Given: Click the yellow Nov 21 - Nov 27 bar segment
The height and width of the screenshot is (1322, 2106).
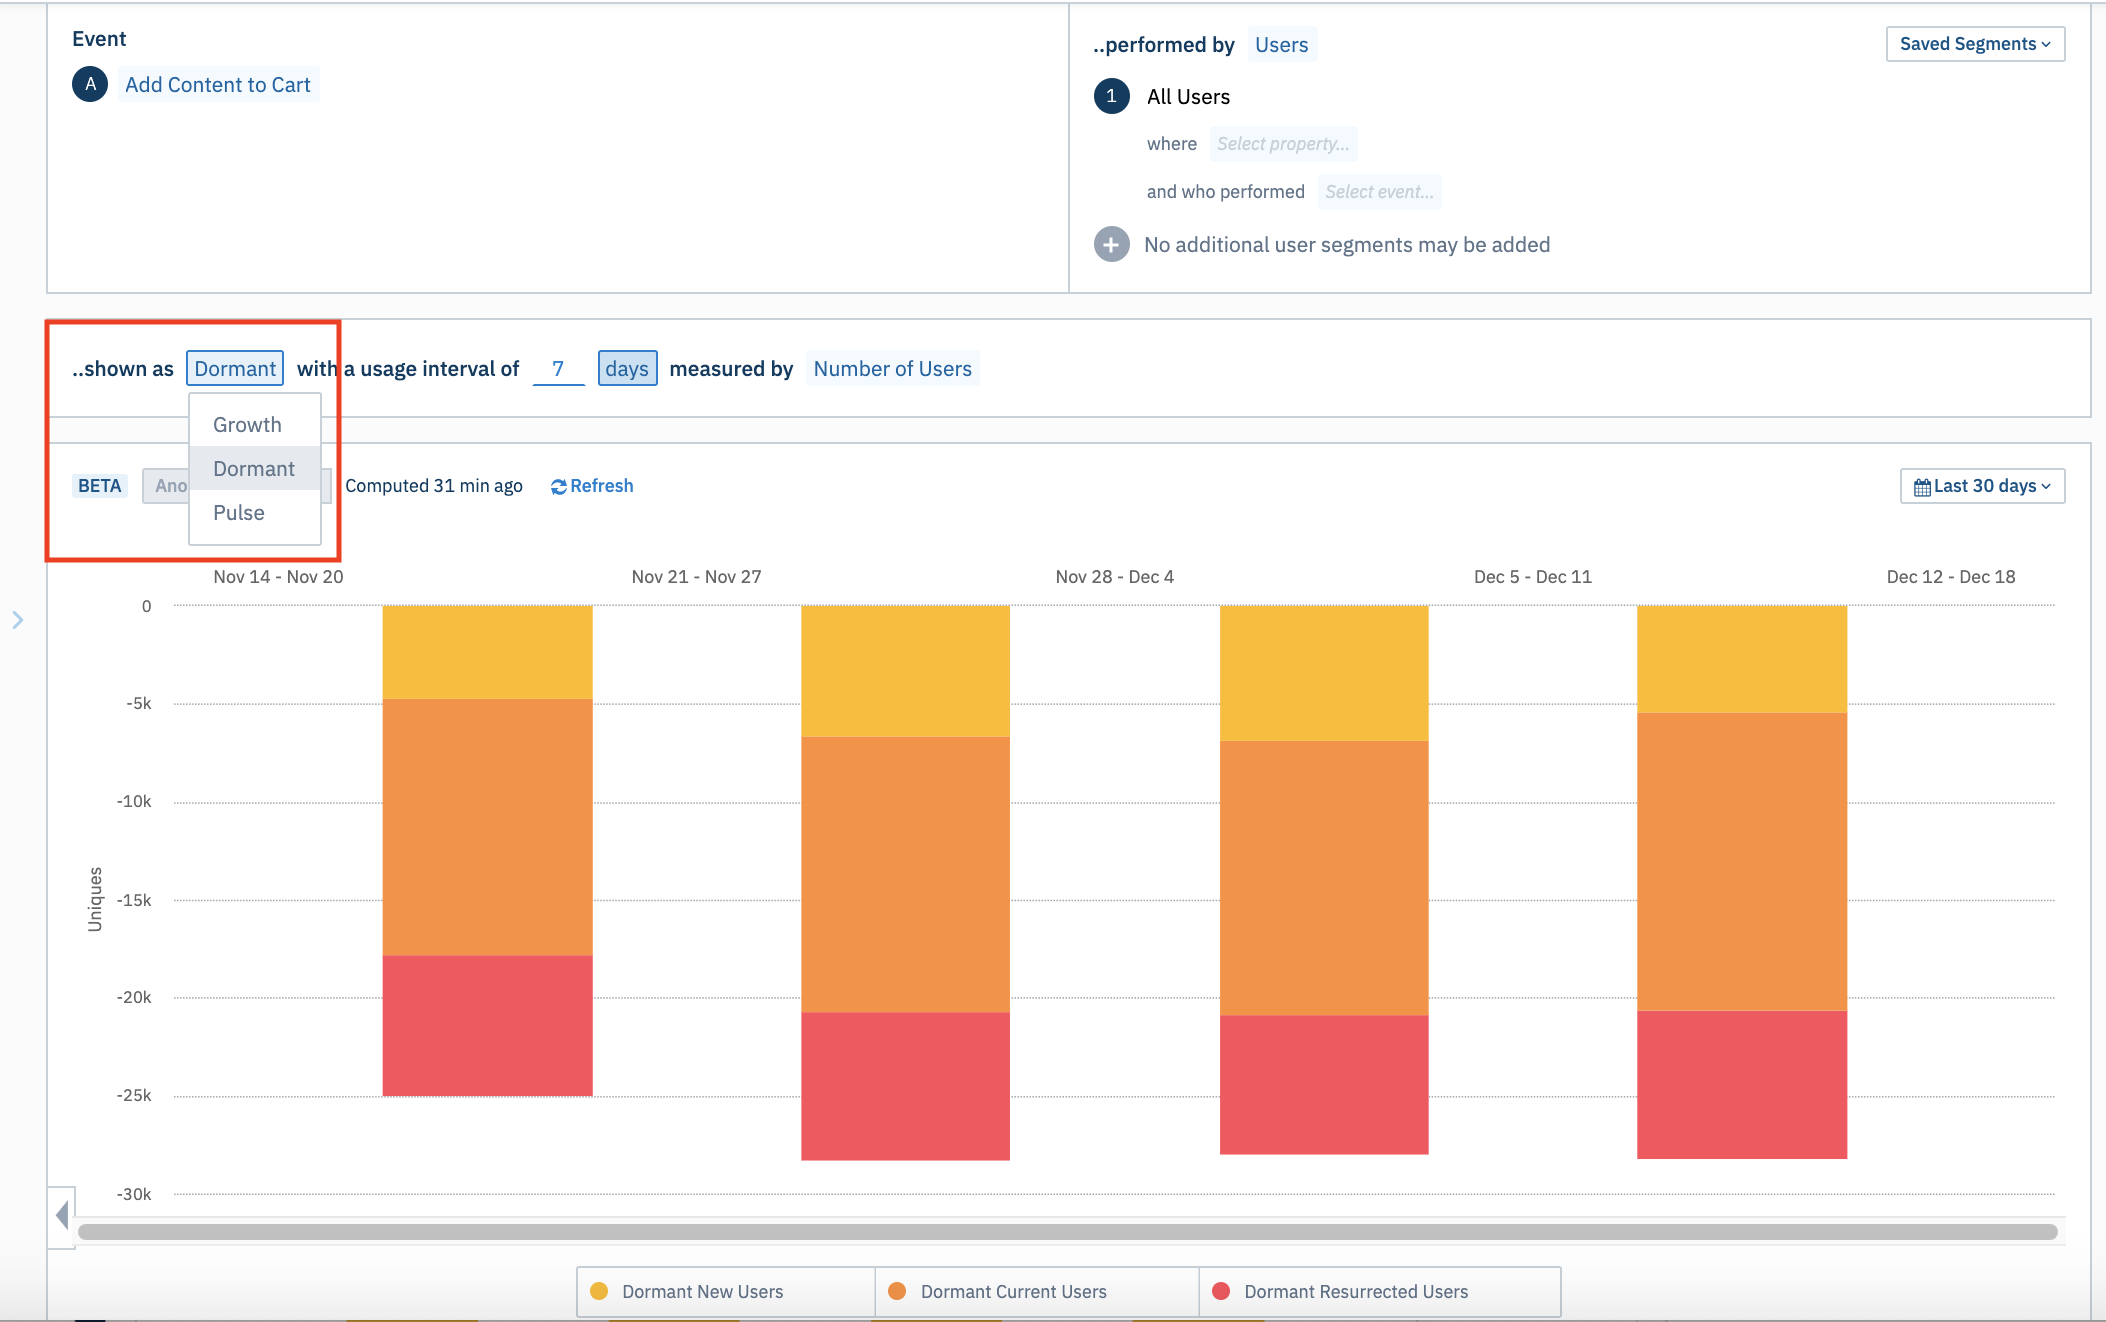Looking at the screenshot, I should (905, 670).
